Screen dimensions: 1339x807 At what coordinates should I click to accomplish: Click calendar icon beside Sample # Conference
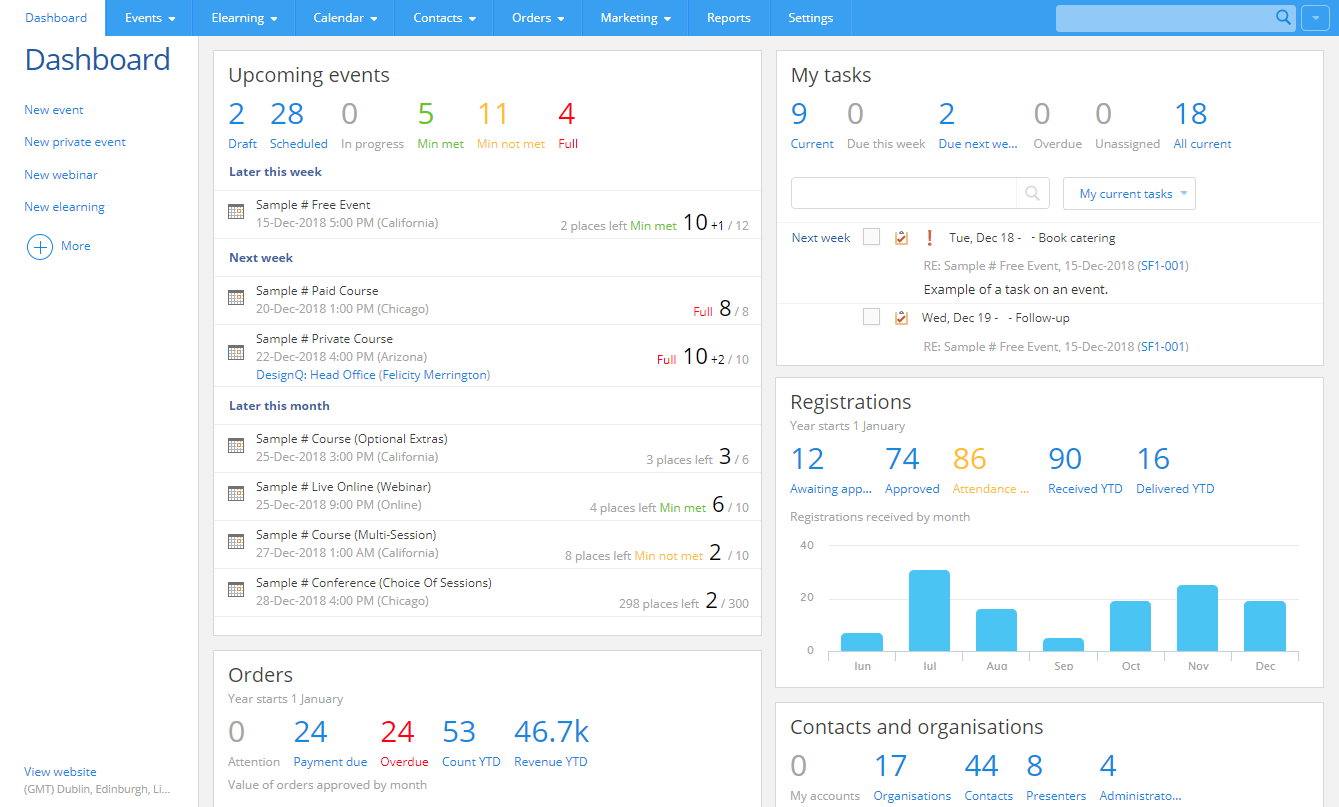tap(236, 589)
